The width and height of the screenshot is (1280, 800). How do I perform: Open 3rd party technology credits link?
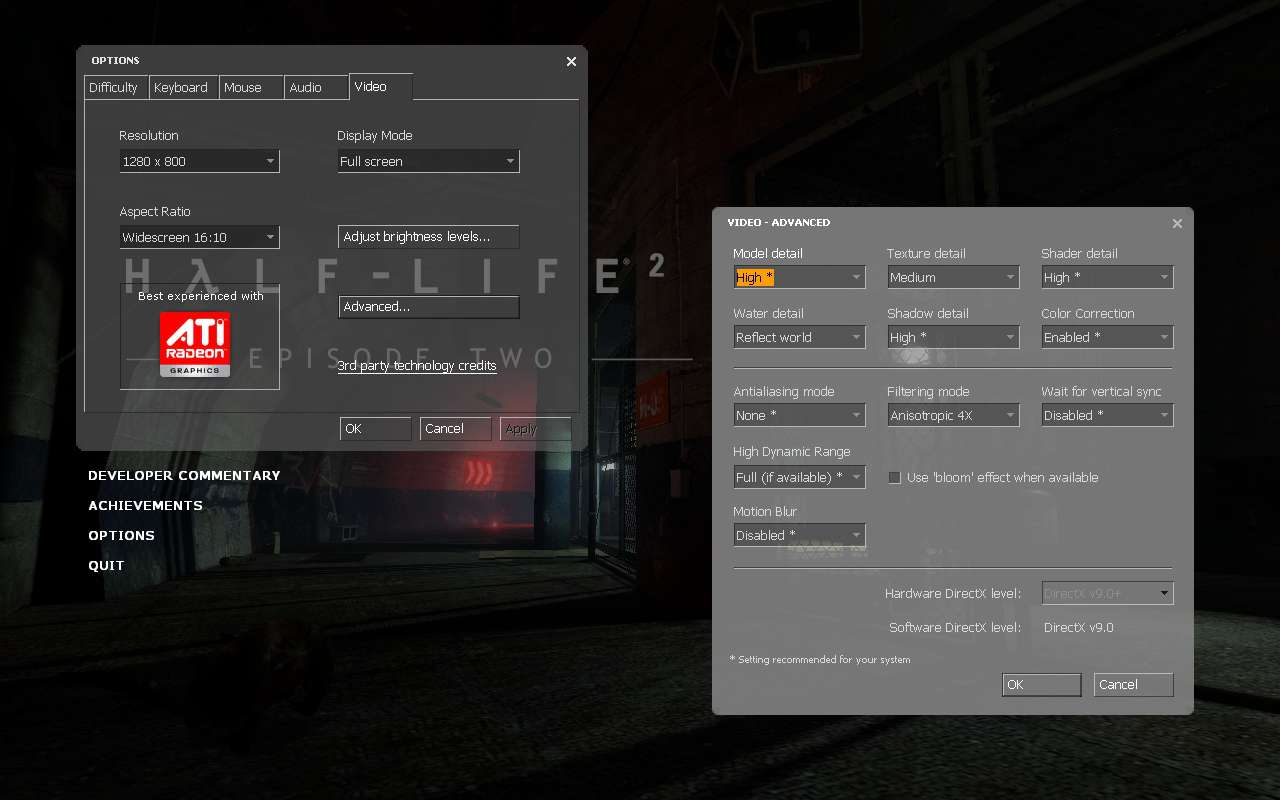pos(417,366)
